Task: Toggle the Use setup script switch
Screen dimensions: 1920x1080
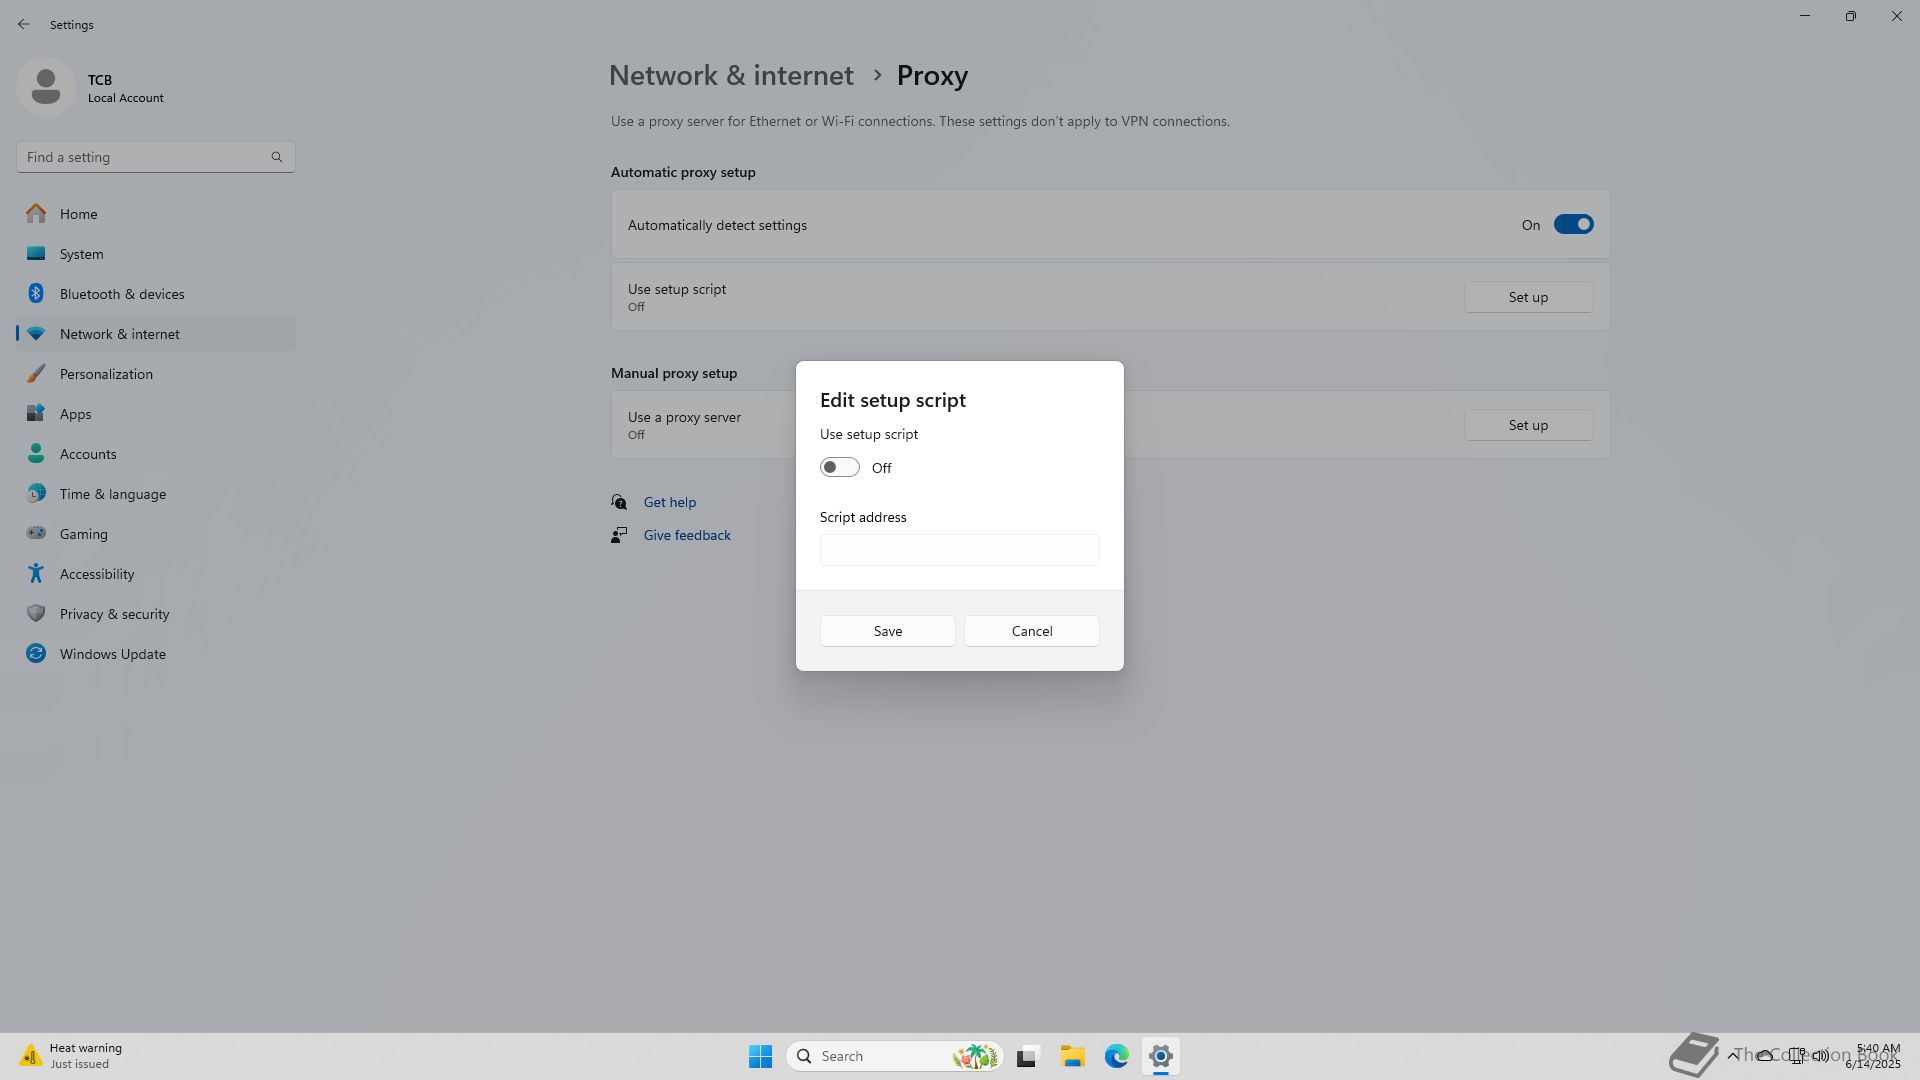Action: coord(839,468)
